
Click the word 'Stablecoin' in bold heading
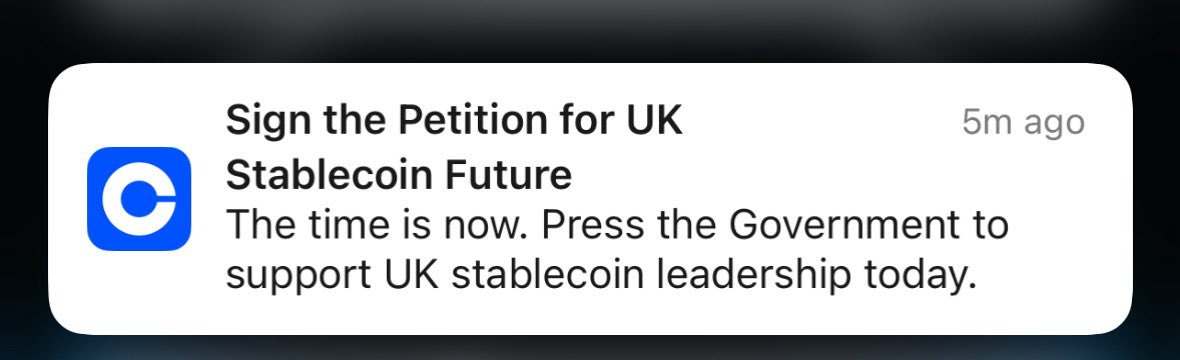point(328,175)
